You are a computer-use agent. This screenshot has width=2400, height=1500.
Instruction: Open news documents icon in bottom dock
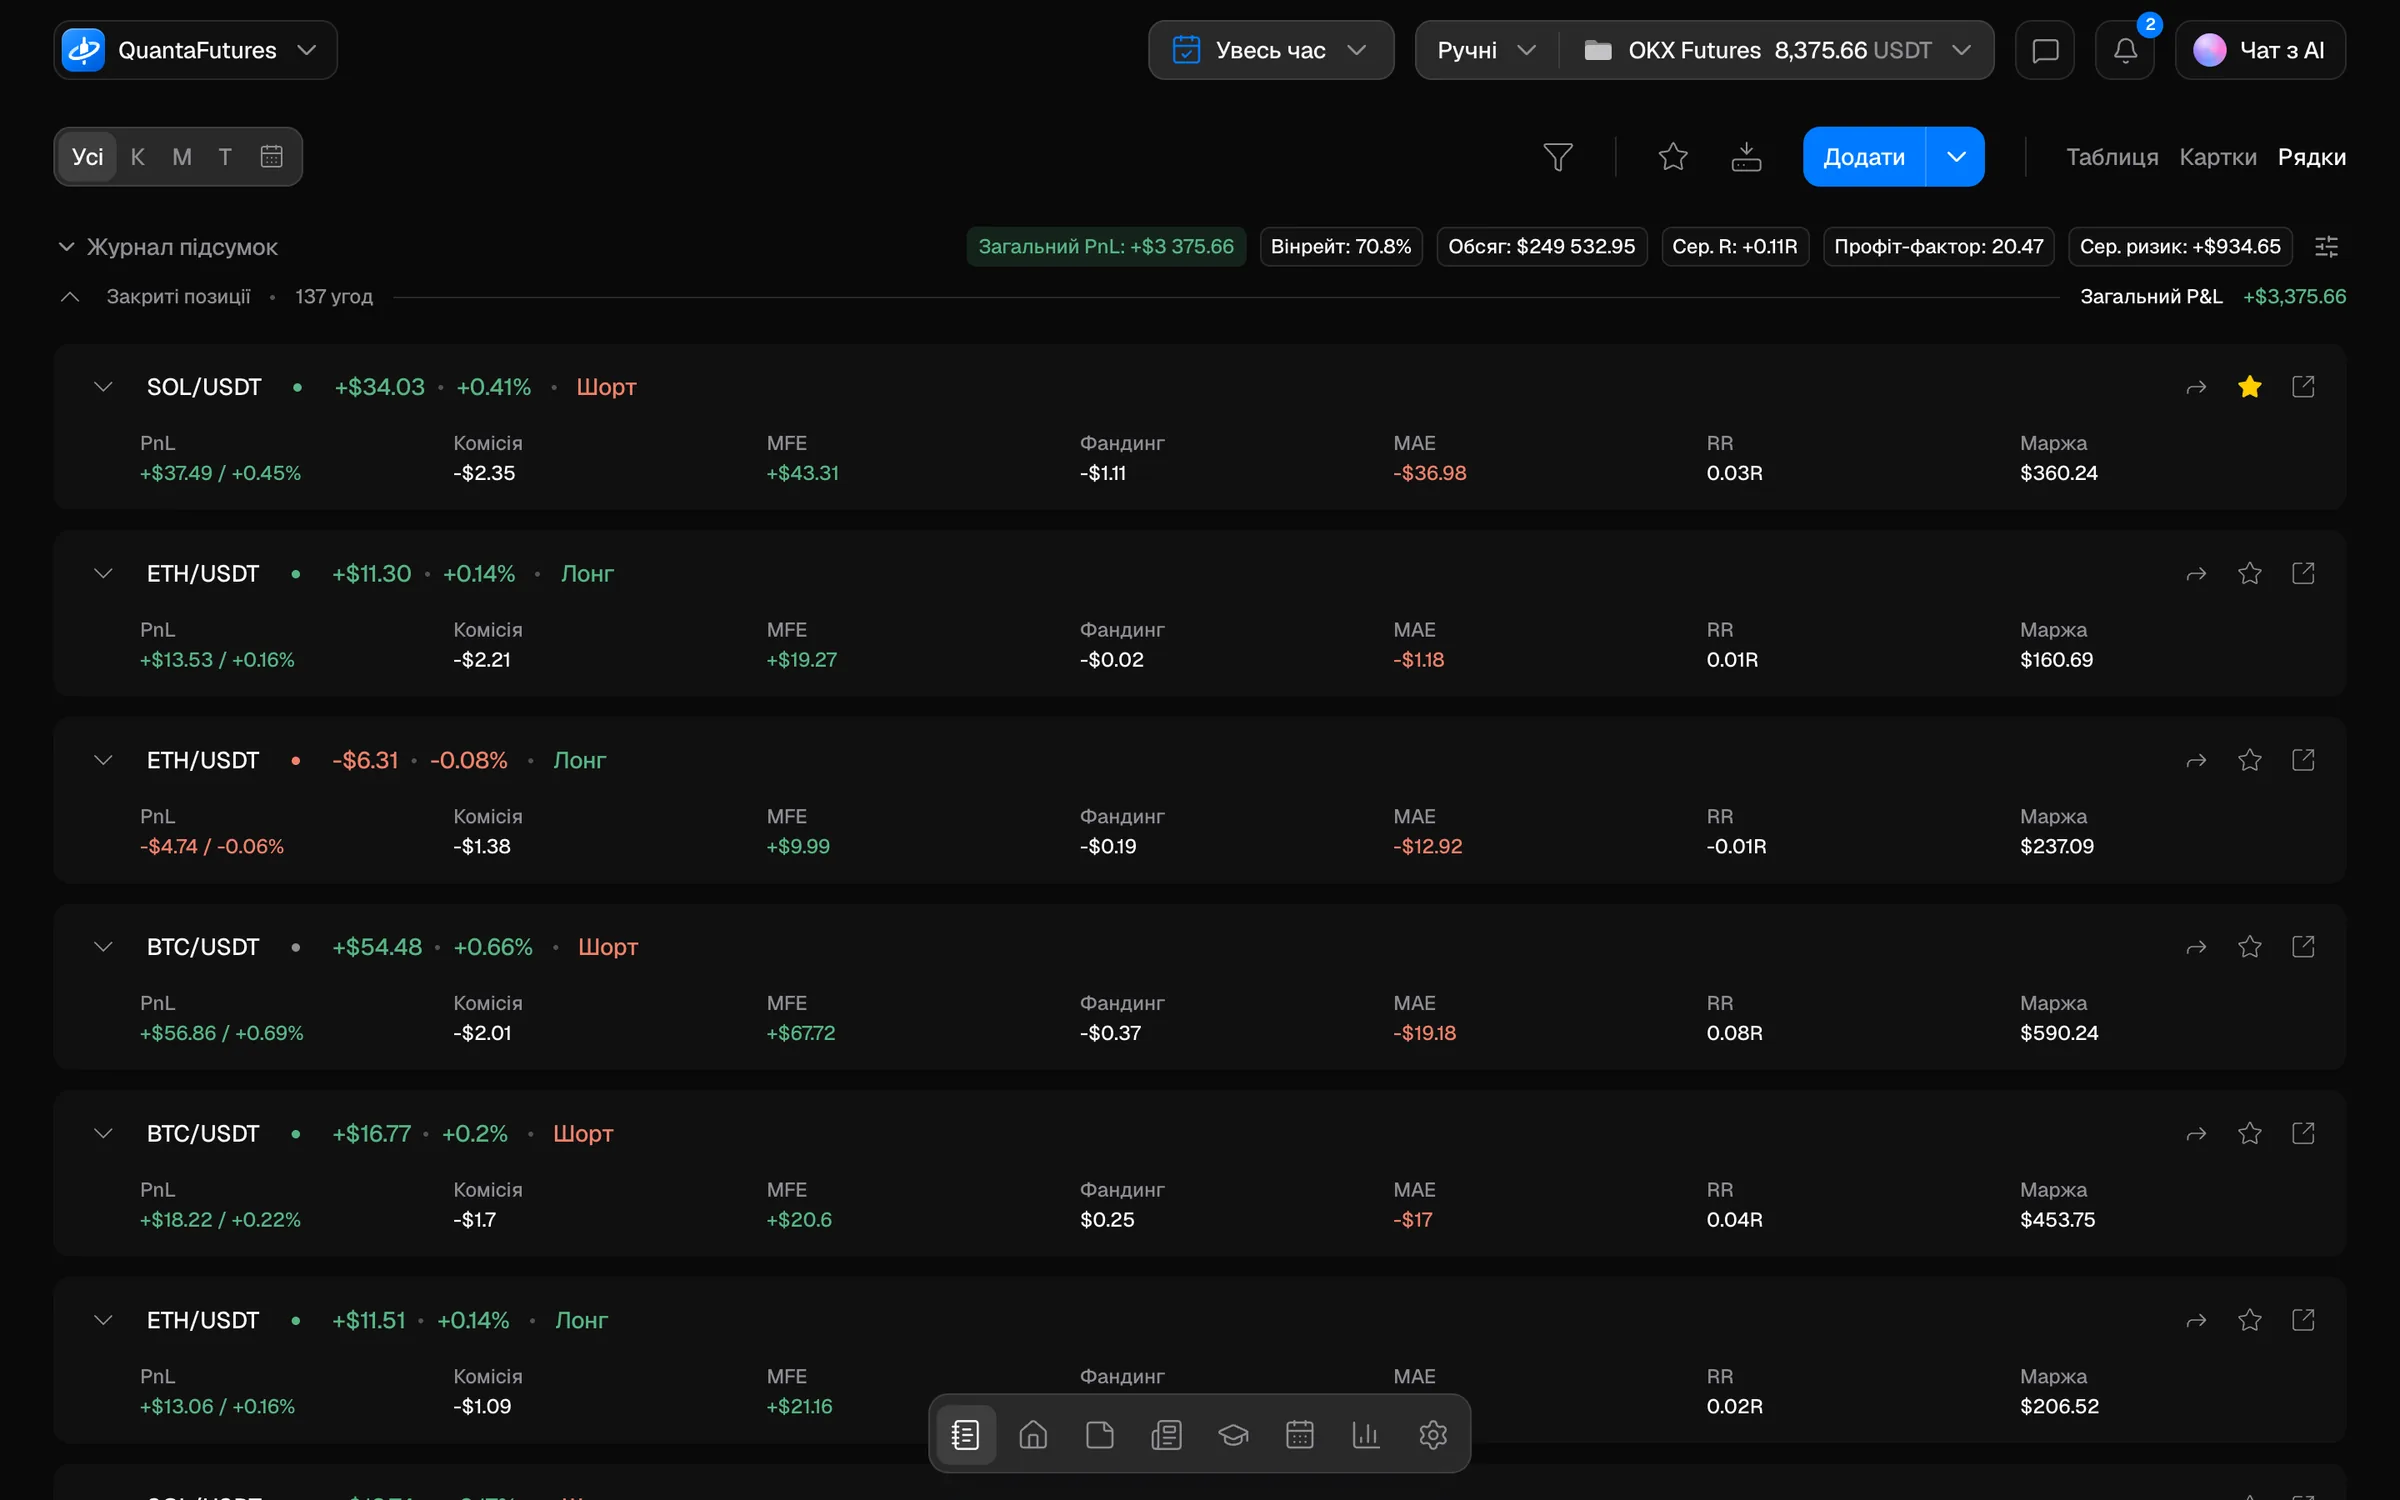[1166, 1435]
